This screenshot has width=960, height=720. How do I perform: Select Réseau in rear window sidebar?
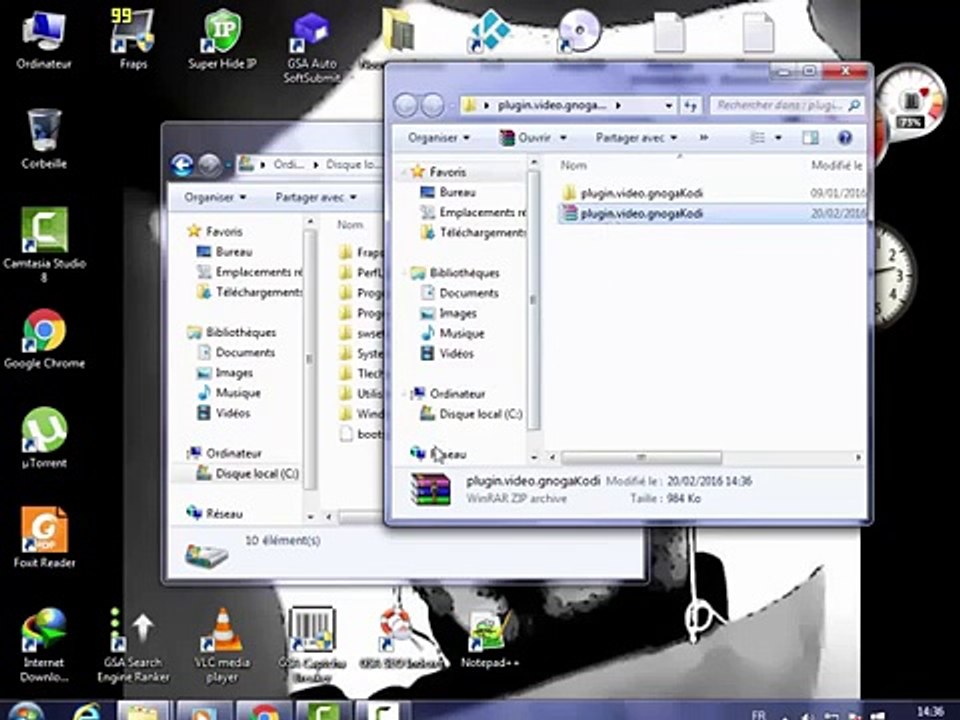(215, 513)
